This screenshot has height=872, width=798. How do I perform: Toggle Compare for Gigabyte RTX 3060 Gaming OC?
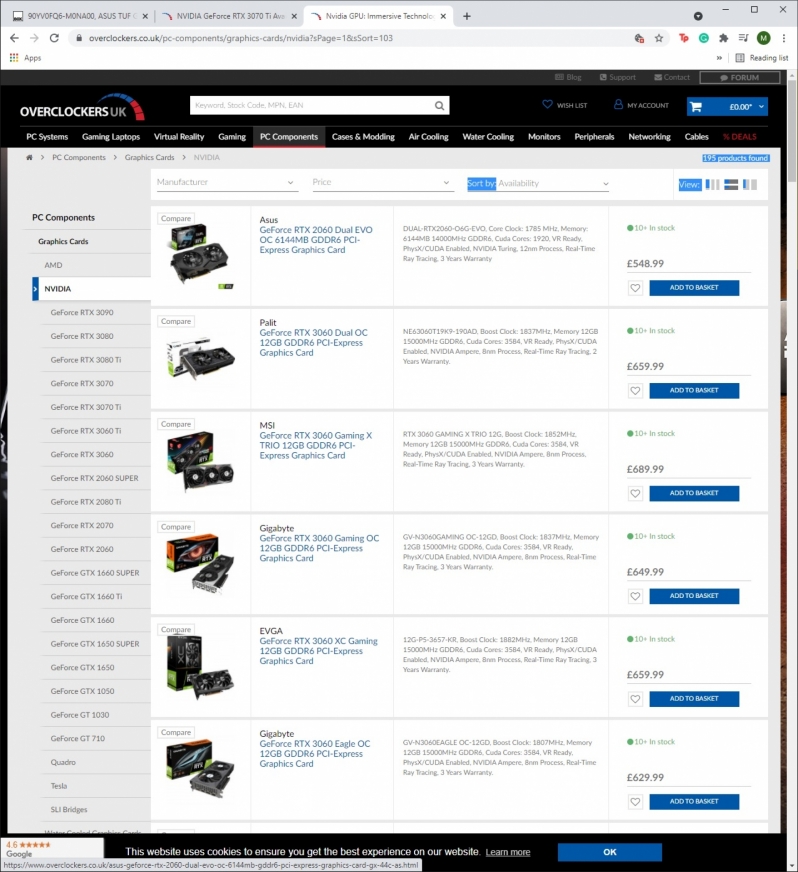tap(176, 527)
